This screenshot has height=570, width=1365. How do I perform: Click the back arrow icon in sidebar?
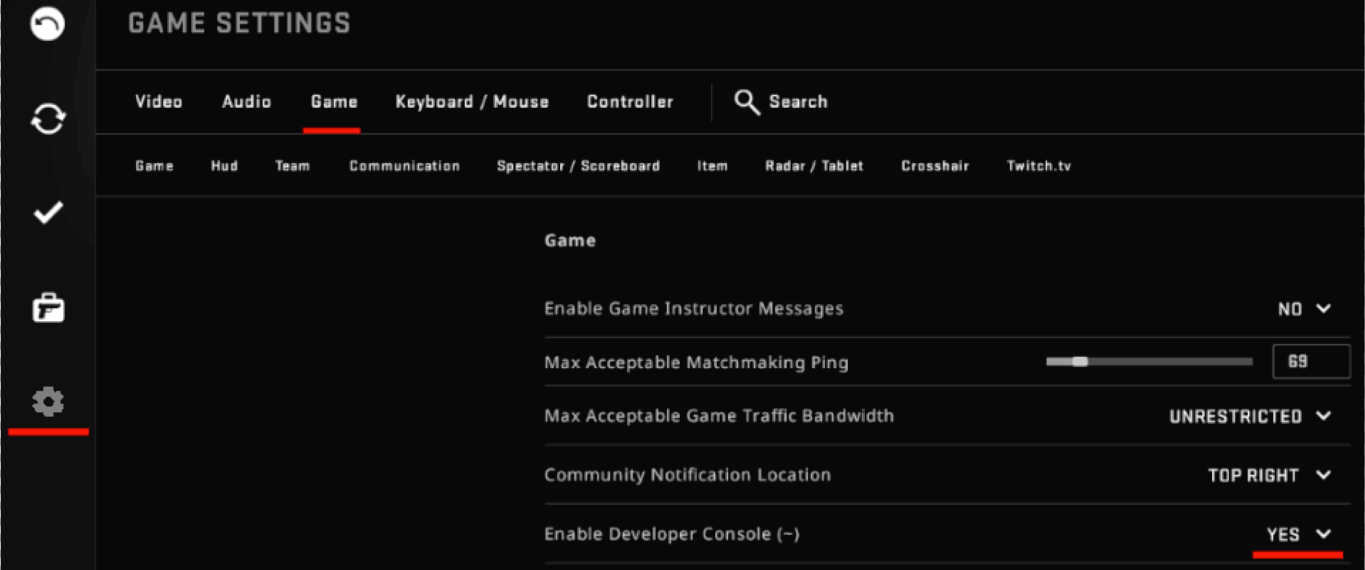coord(48,23)
